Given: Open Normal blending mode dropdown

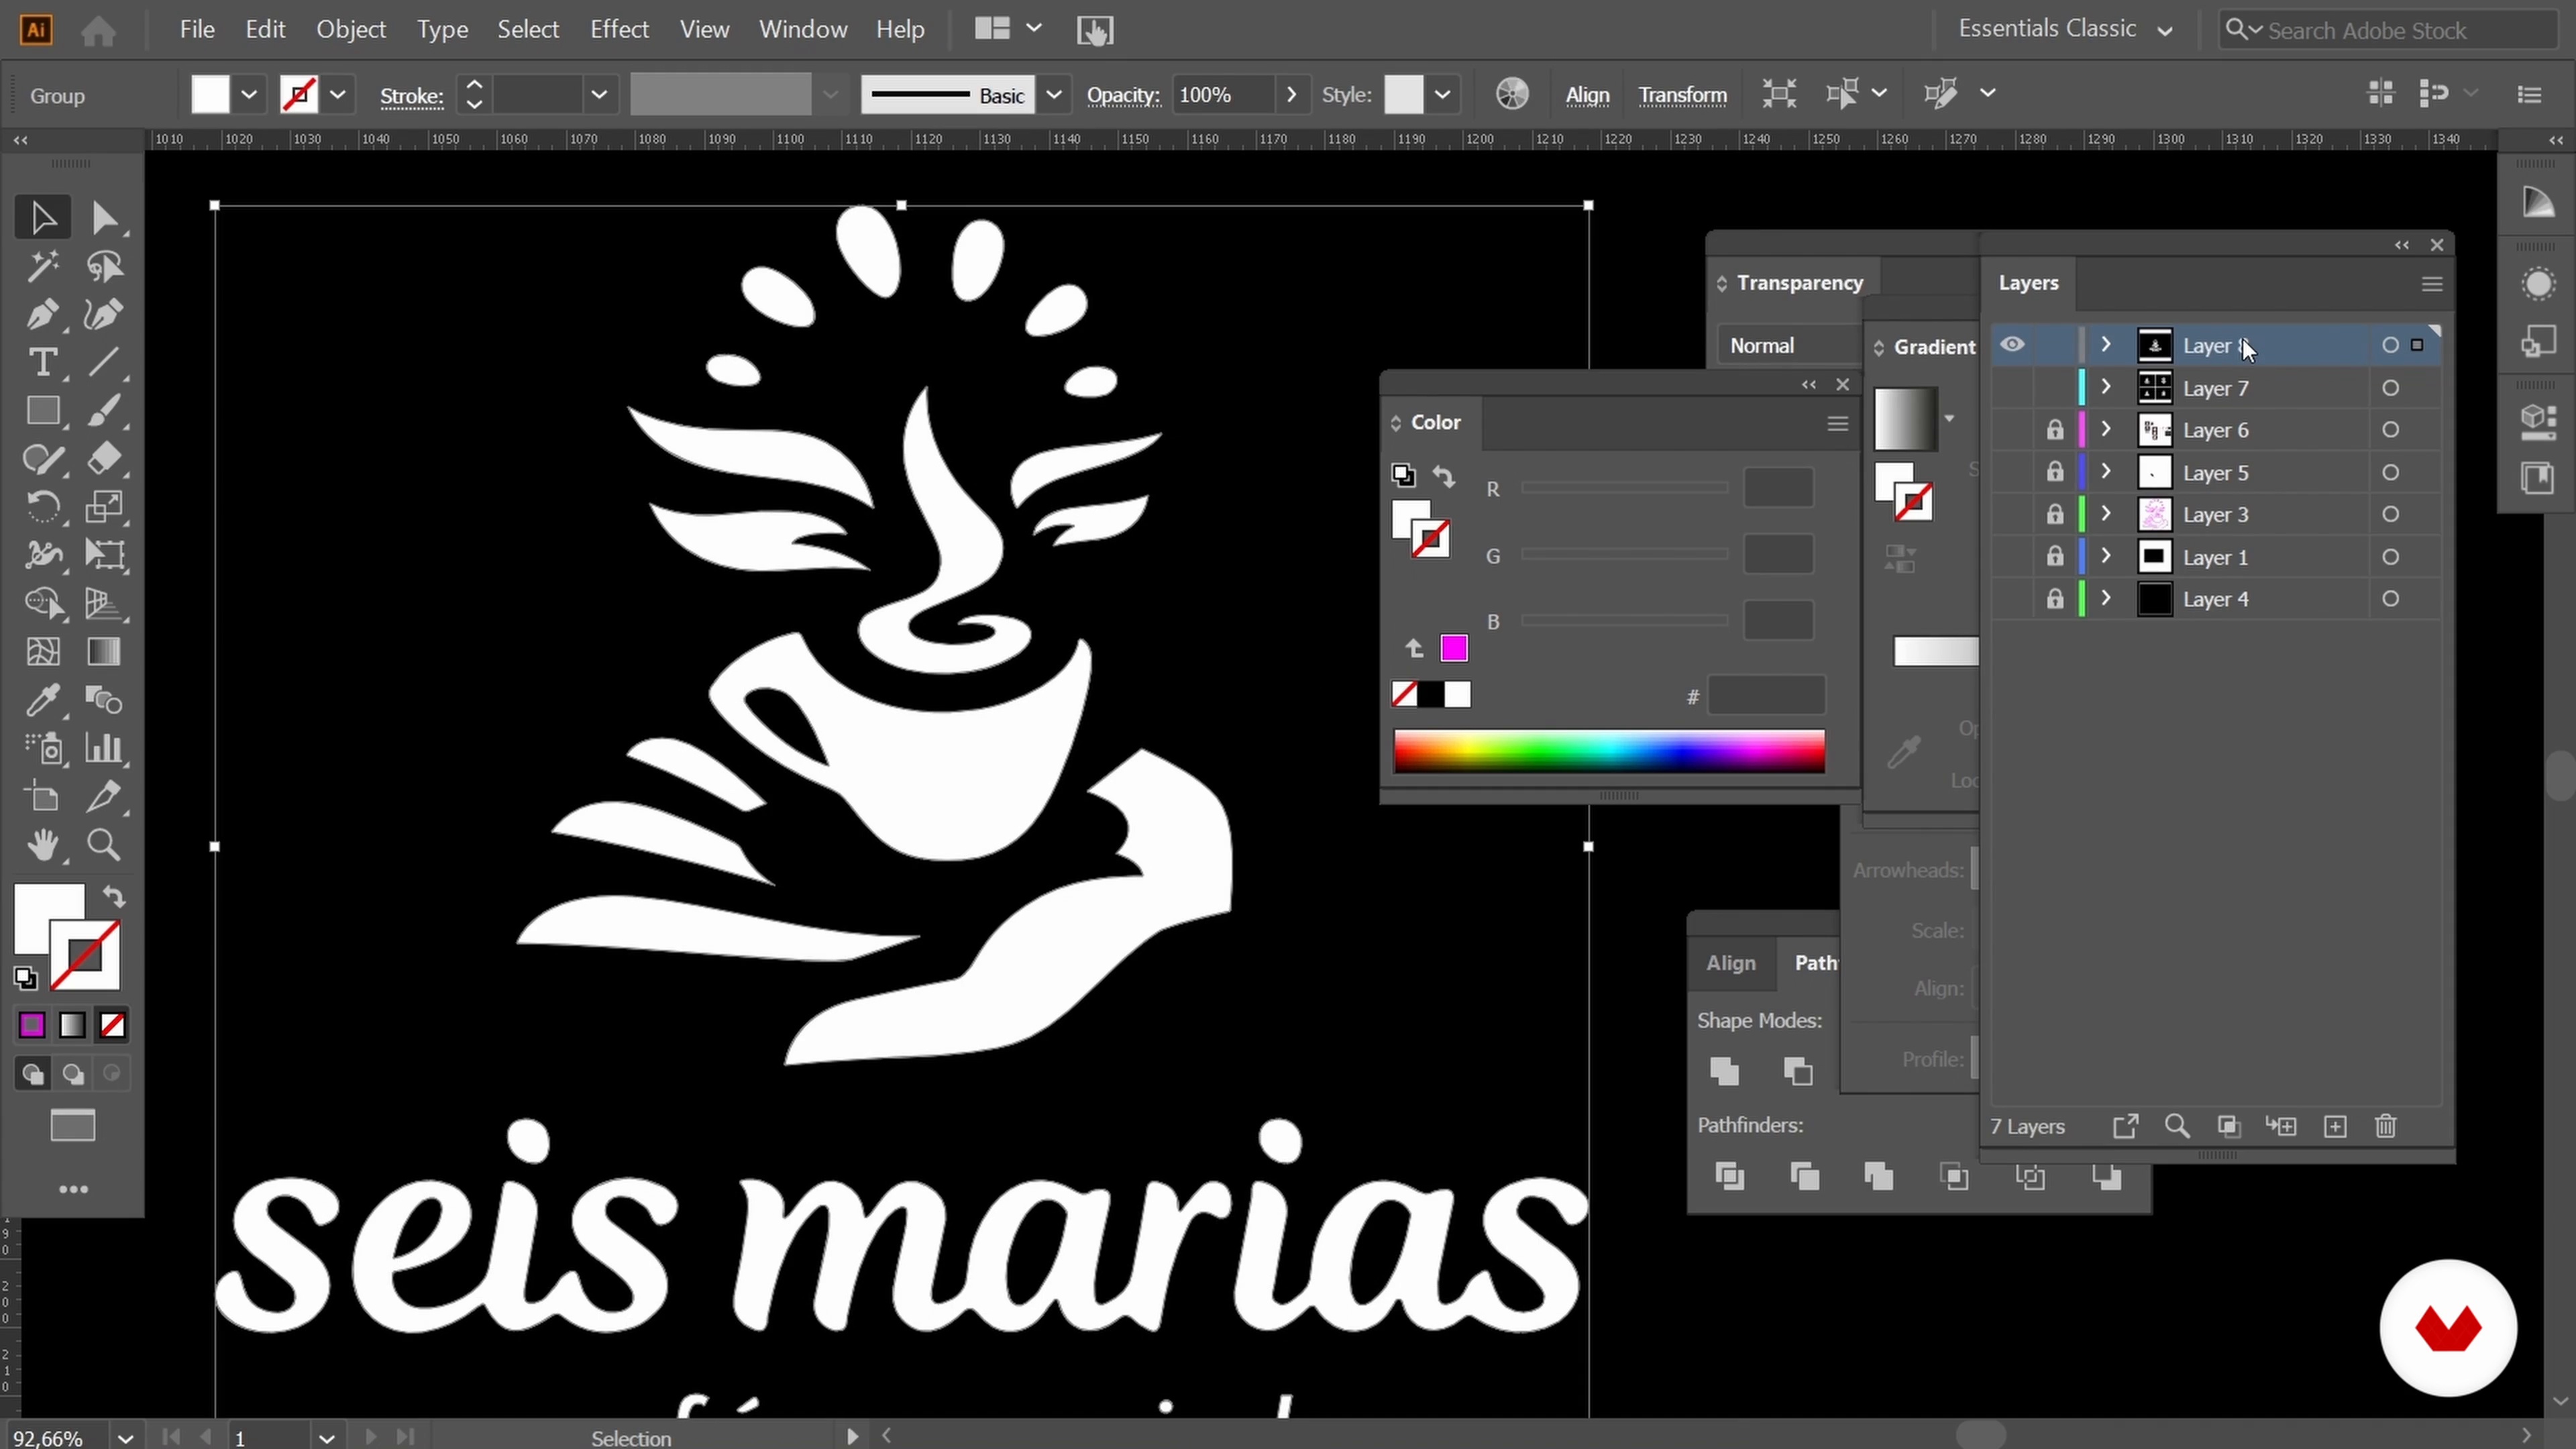Looking at the screenshot, I should pyautogui.click(x=1790, y=345).
